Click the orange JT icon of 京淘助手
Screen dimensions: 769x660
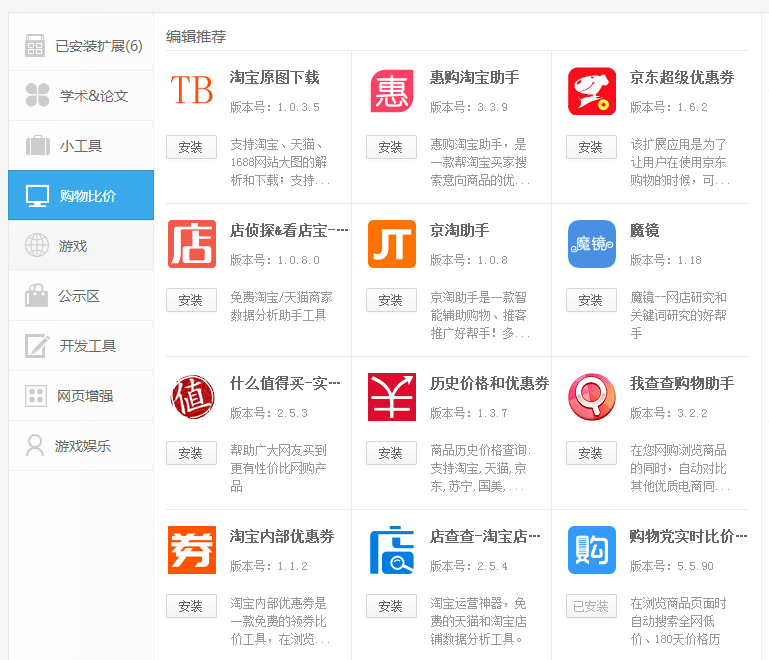tap(392, 244)
